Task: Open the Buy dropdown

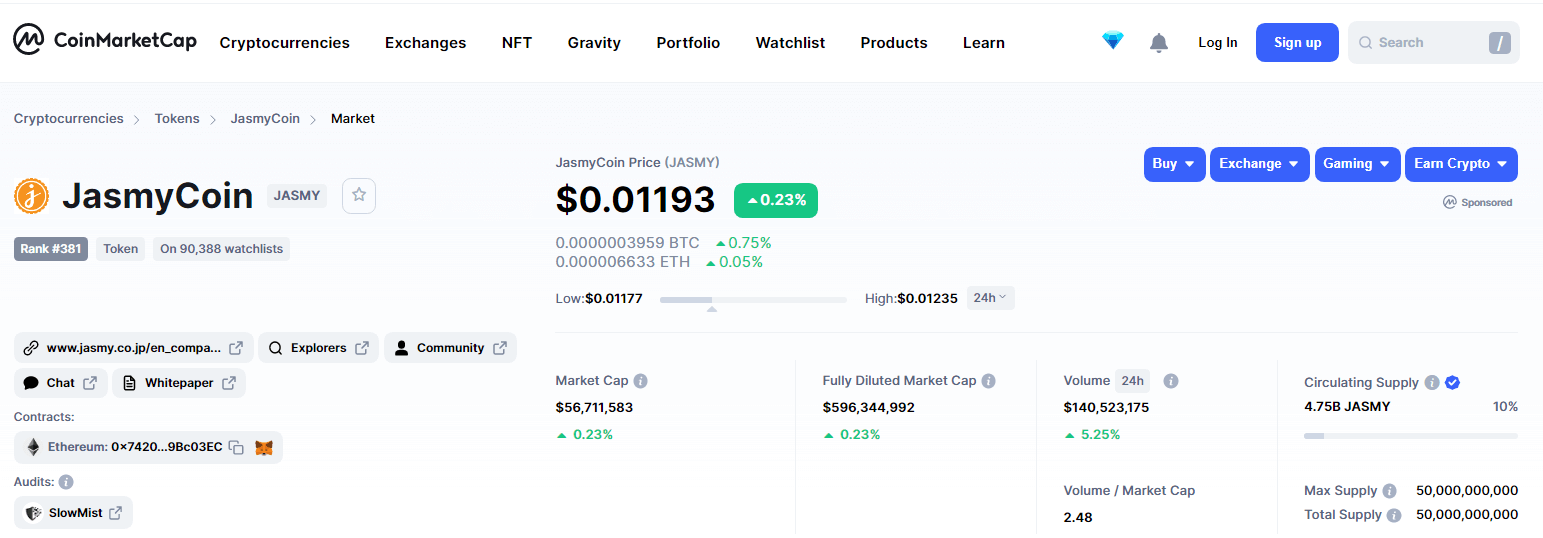Action: [x=1174, y=164]
